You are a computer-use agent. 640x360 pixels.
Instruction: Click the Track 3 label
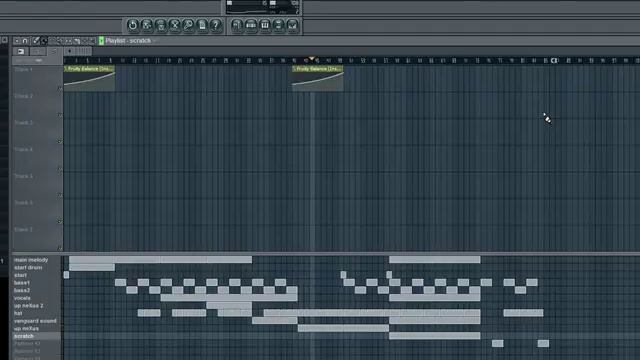[x=23, y=122]
